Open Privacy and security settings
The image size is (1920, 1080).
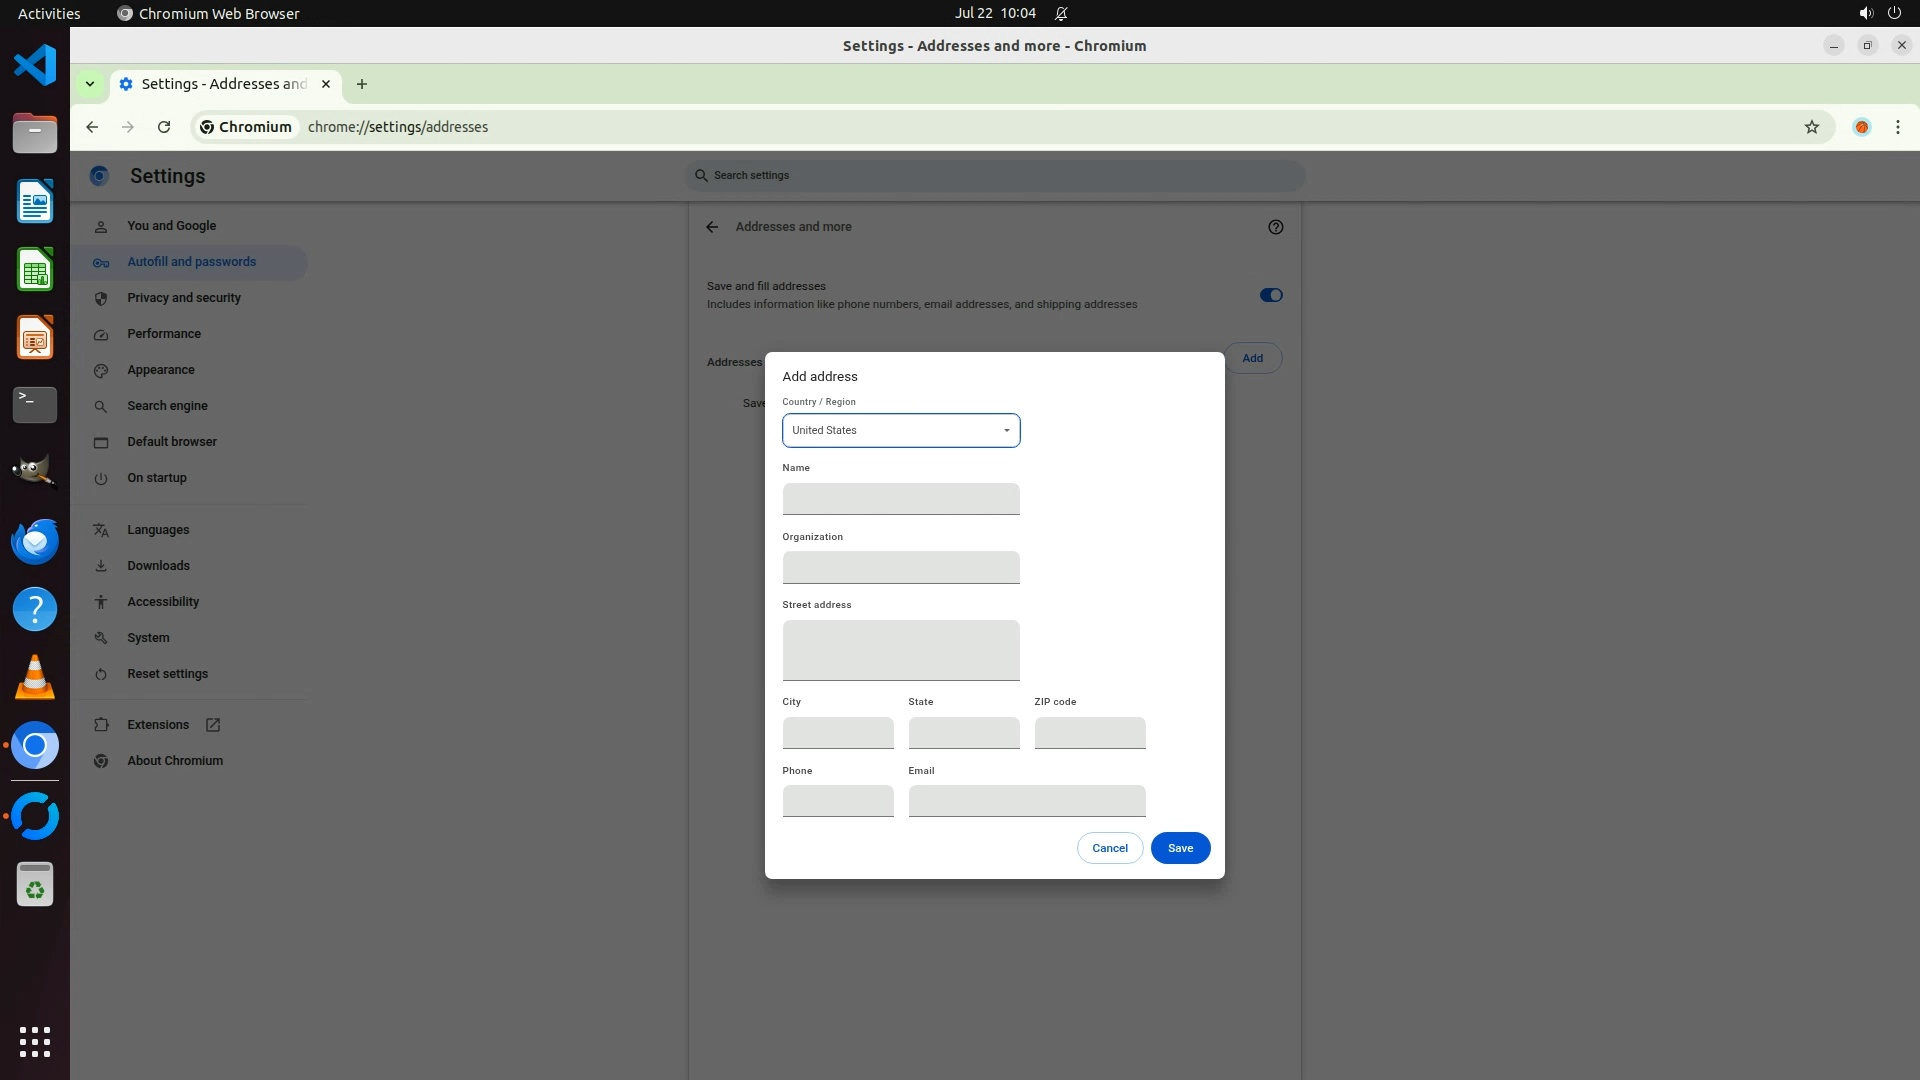point(184,298)
